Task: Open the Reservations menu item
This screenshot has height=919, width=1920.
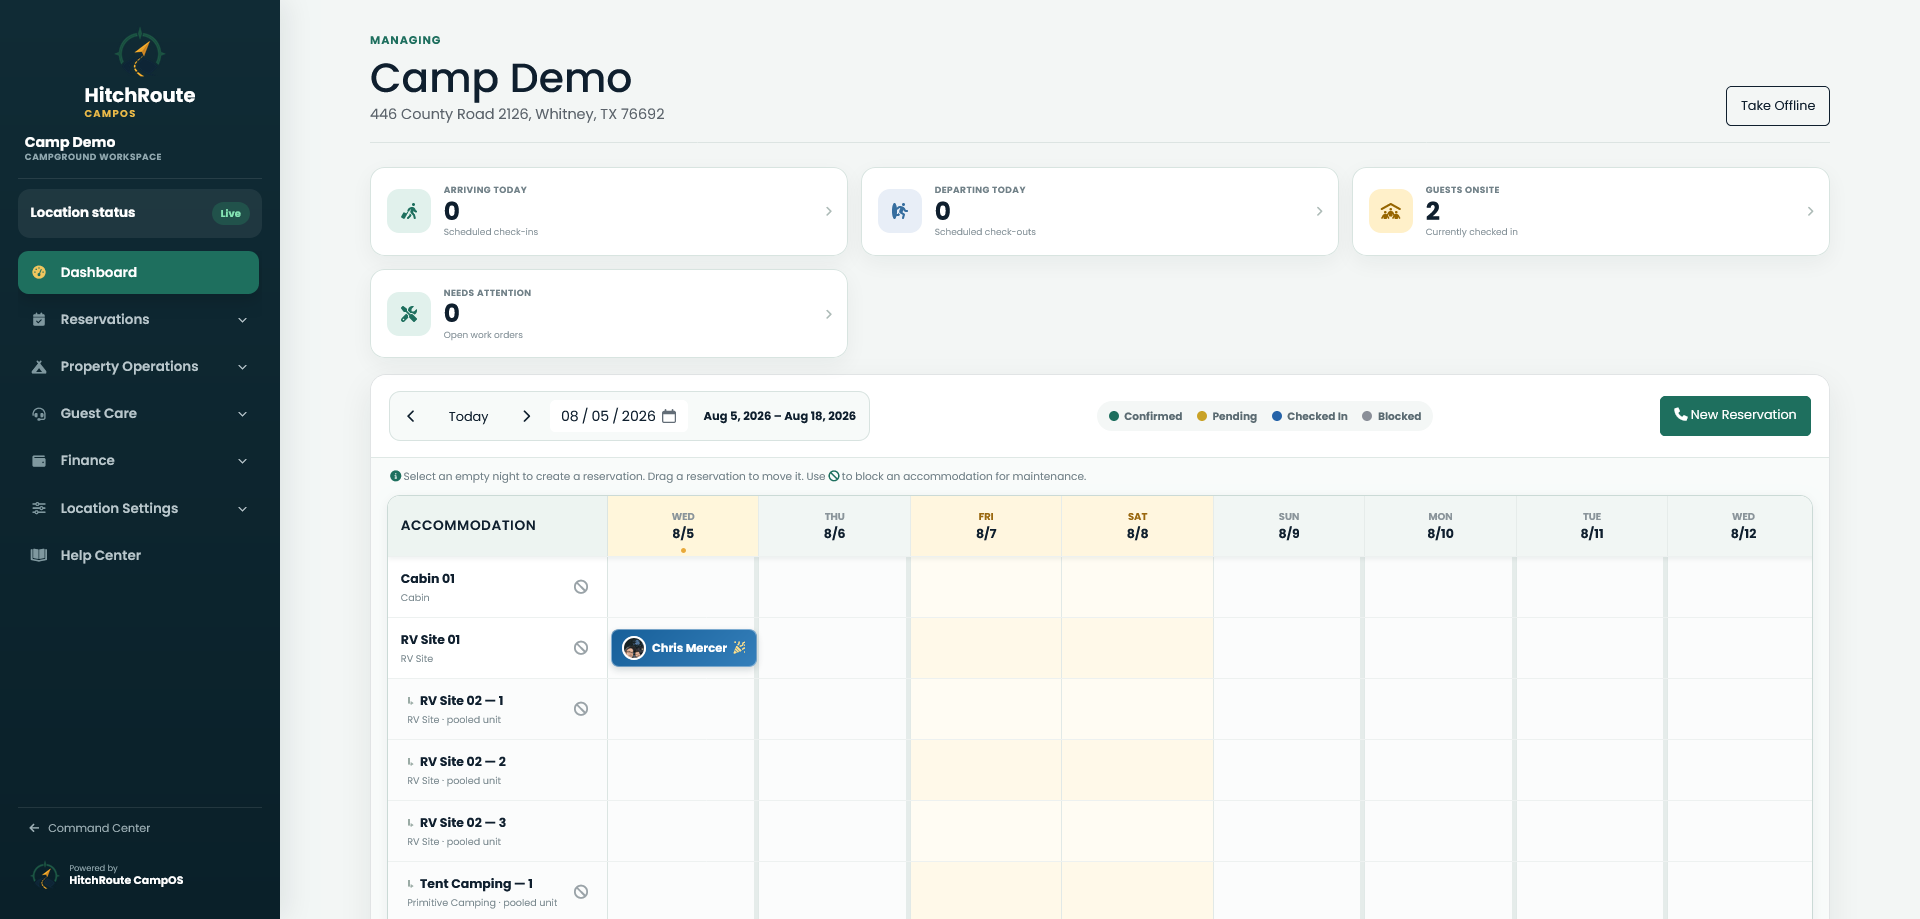Action: tap(139, 320)
